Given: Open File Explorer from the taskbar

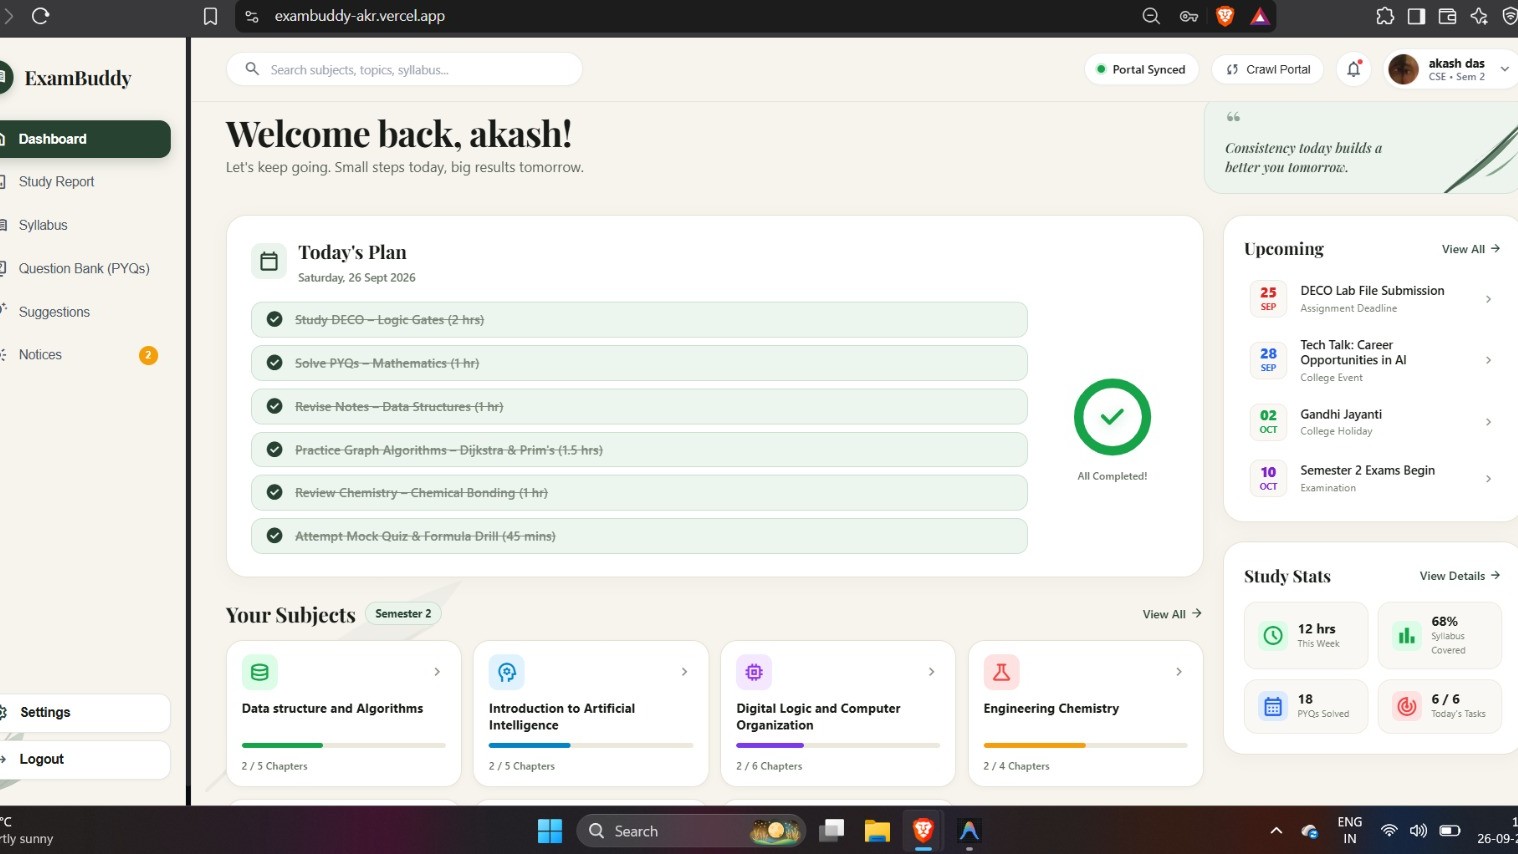Looking at the screenshot, I should [x=877, y=831].
